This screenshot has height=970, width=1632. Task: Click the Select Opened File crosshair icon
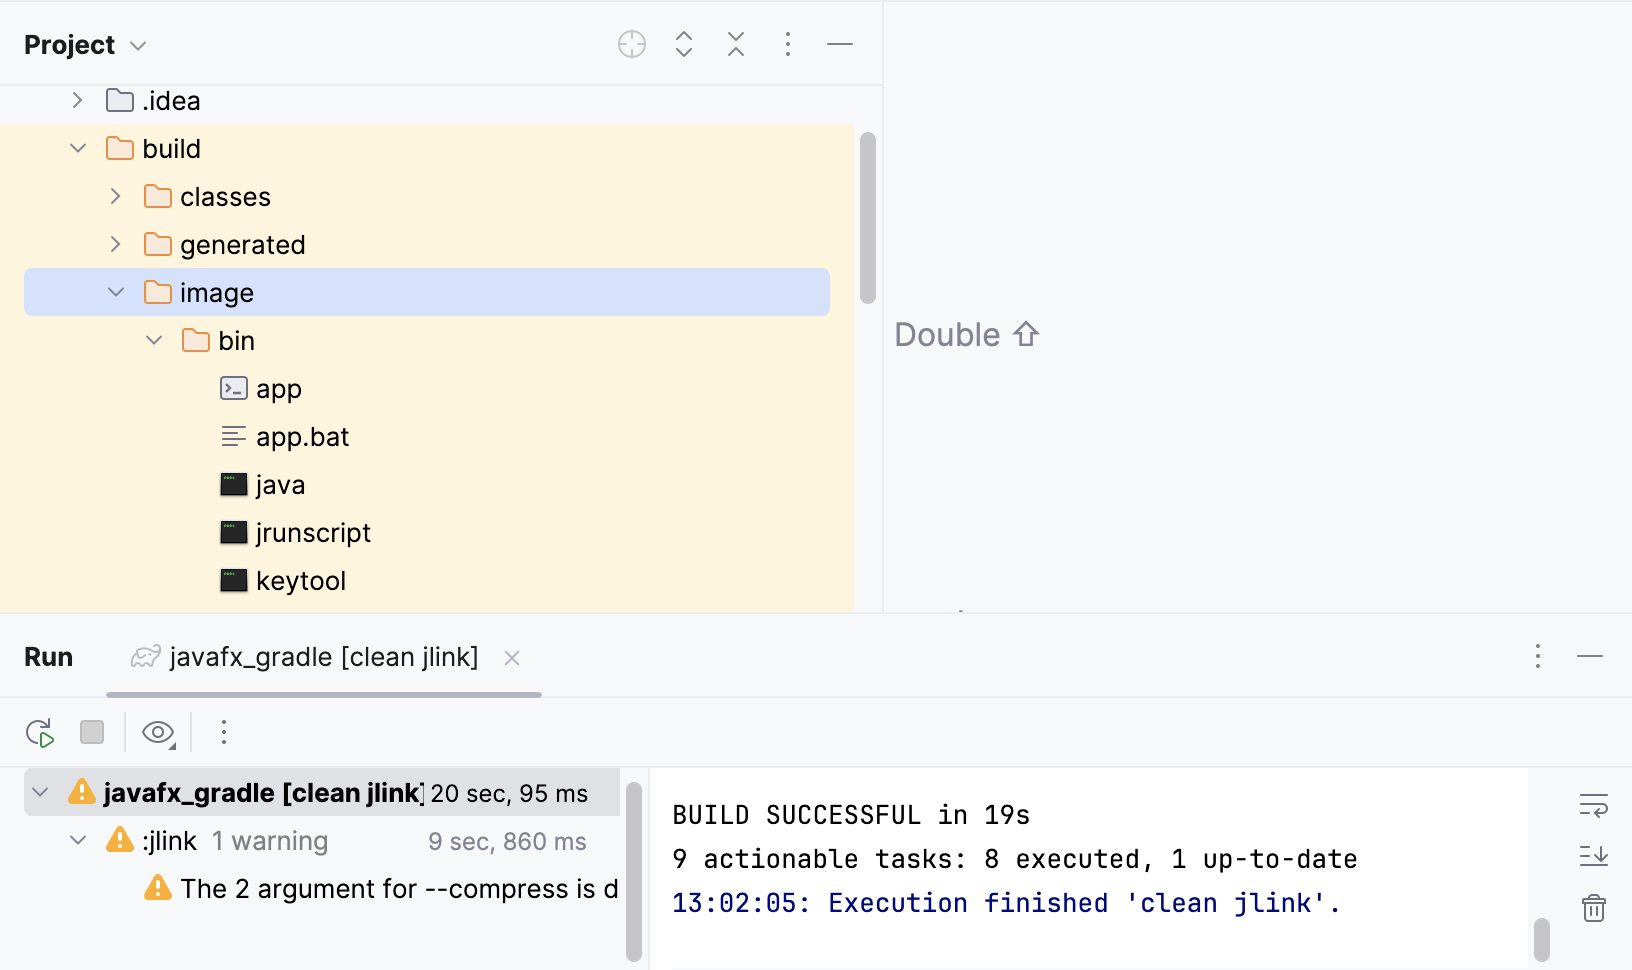pos(632,44)
